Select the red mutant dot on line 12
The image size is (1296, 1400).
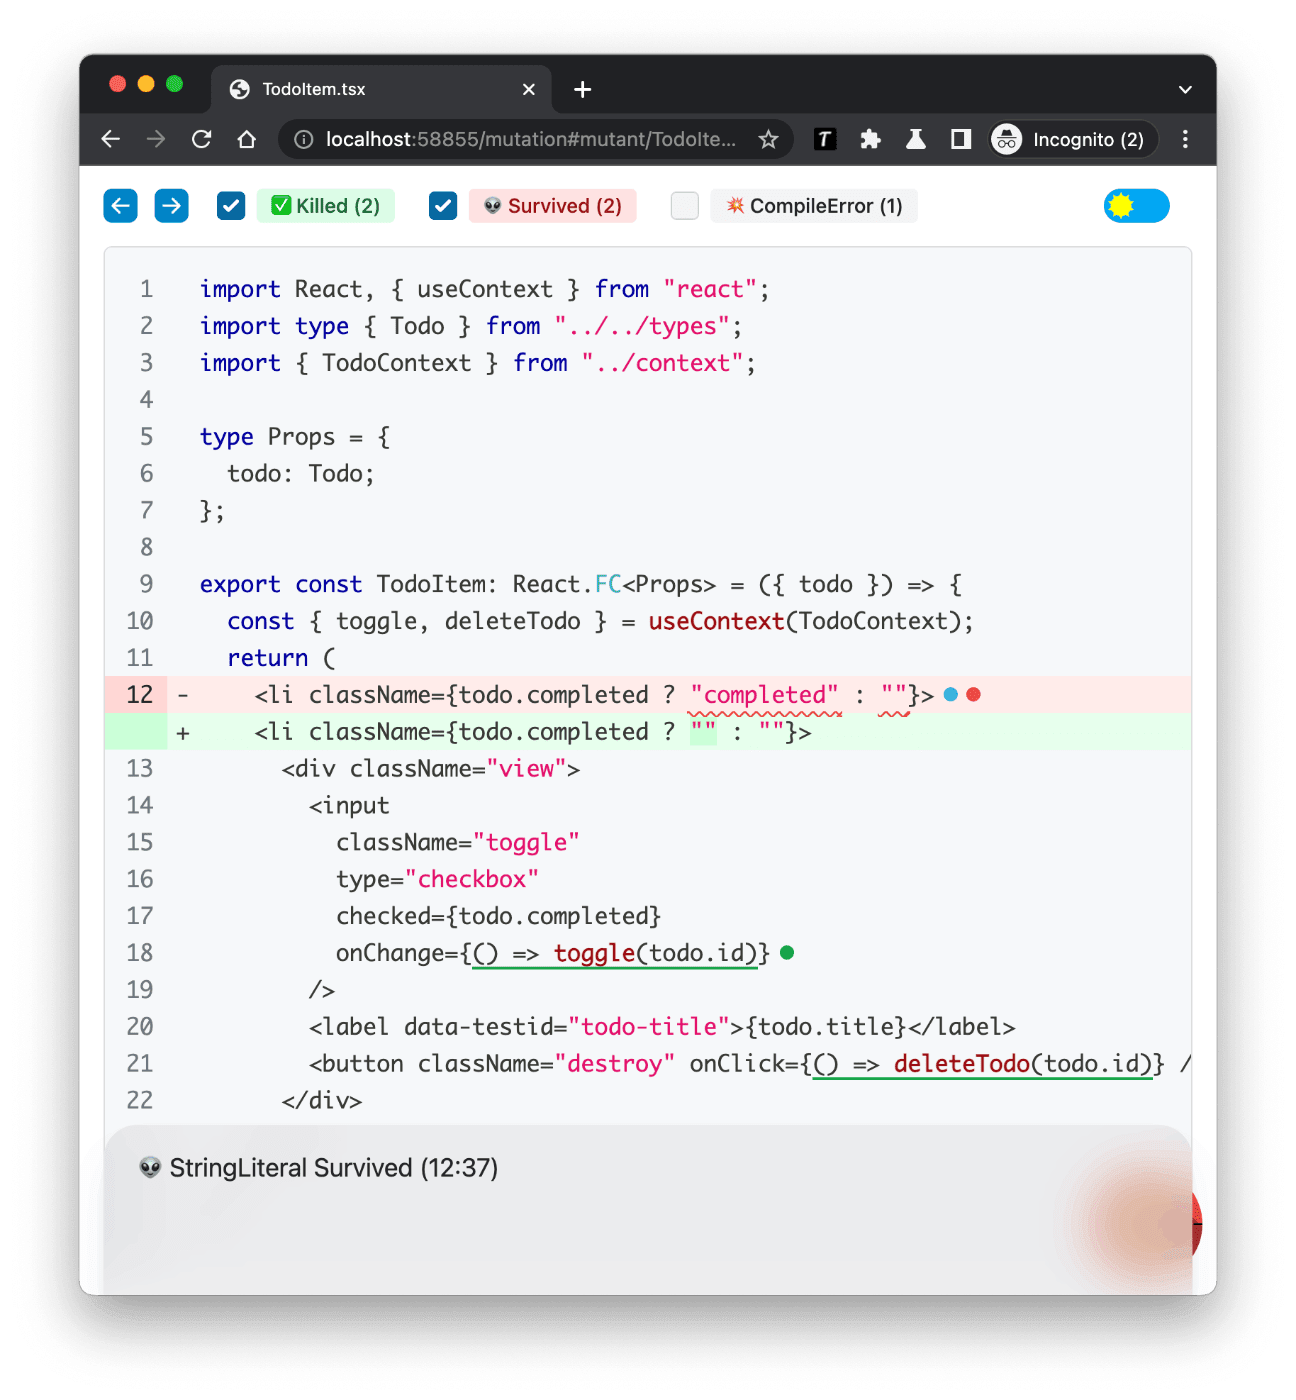[x=974, y=694]
